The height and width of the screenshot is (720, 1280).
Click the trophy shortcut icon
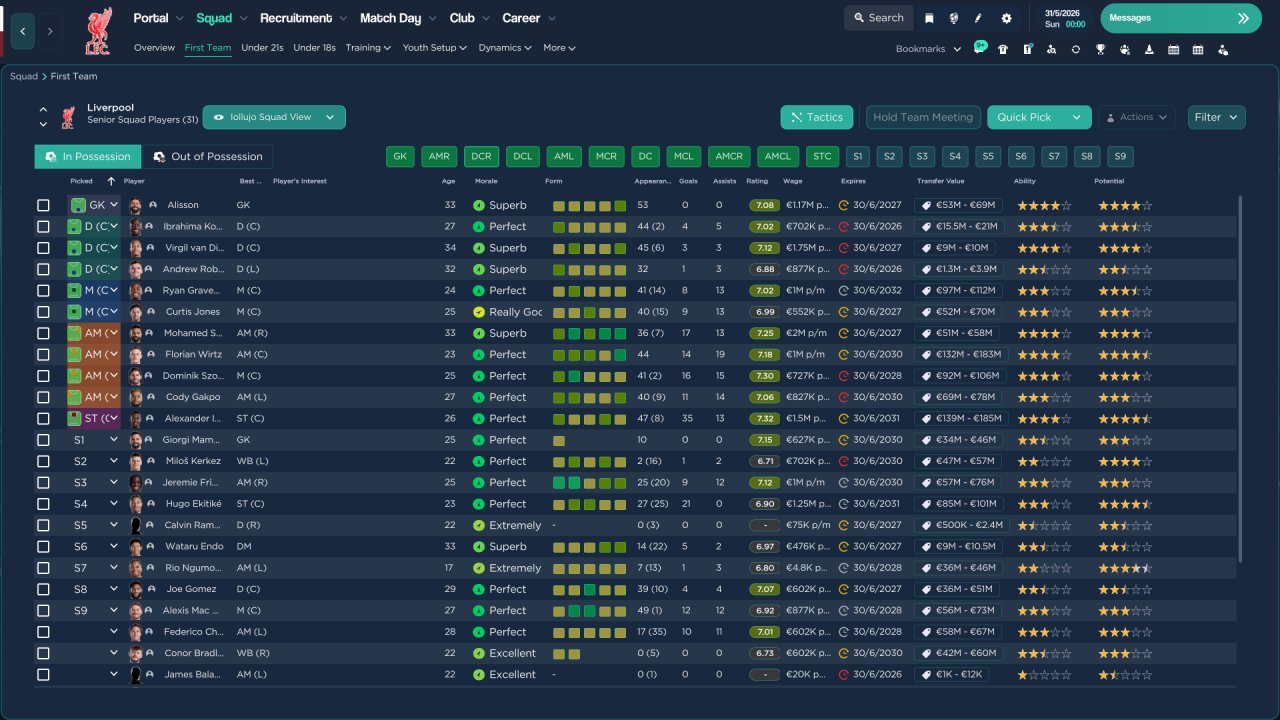tap(1100, 49)
